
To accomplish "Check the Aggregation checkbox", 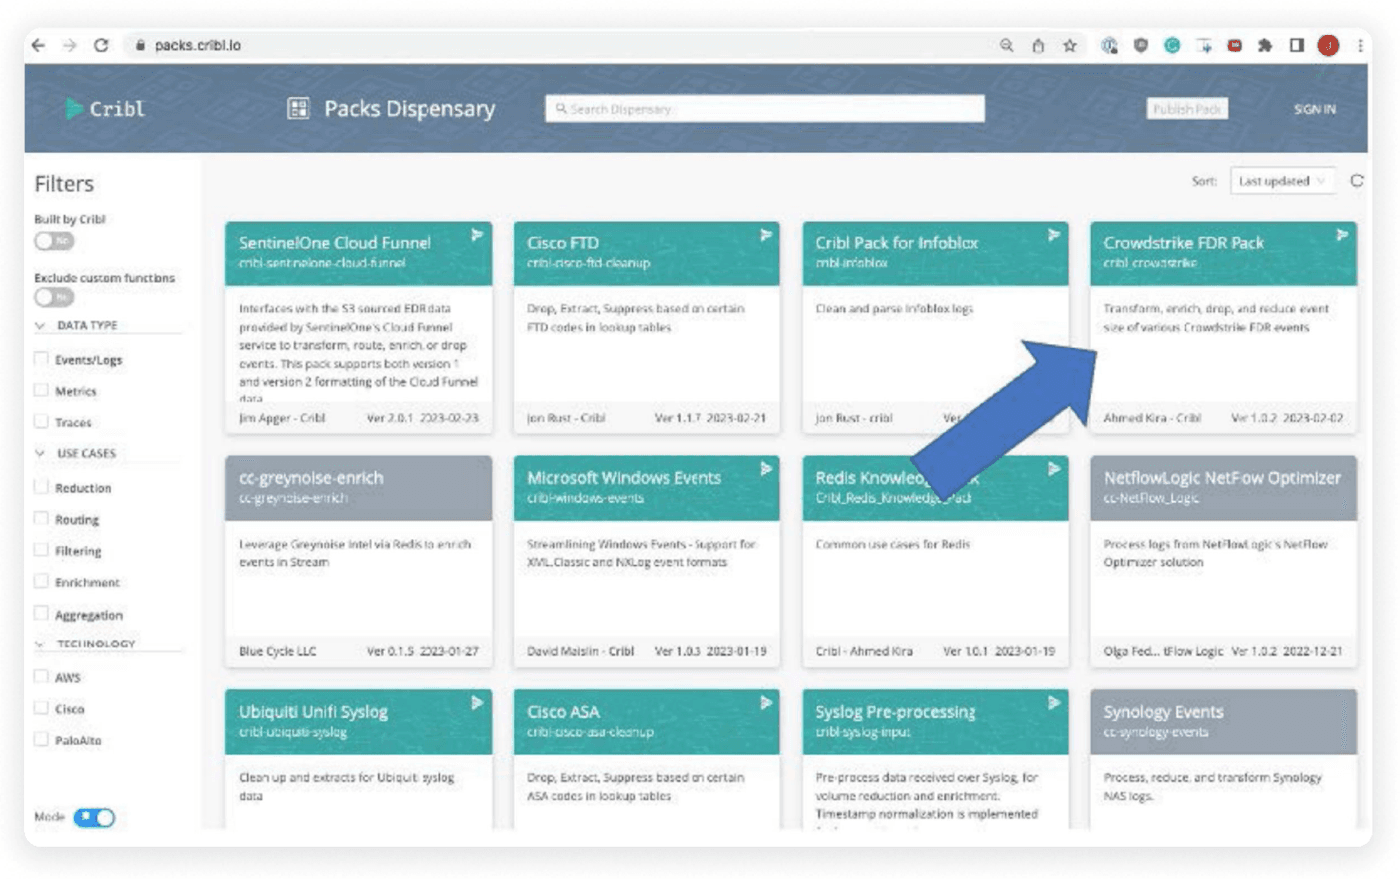I will 41,613.
